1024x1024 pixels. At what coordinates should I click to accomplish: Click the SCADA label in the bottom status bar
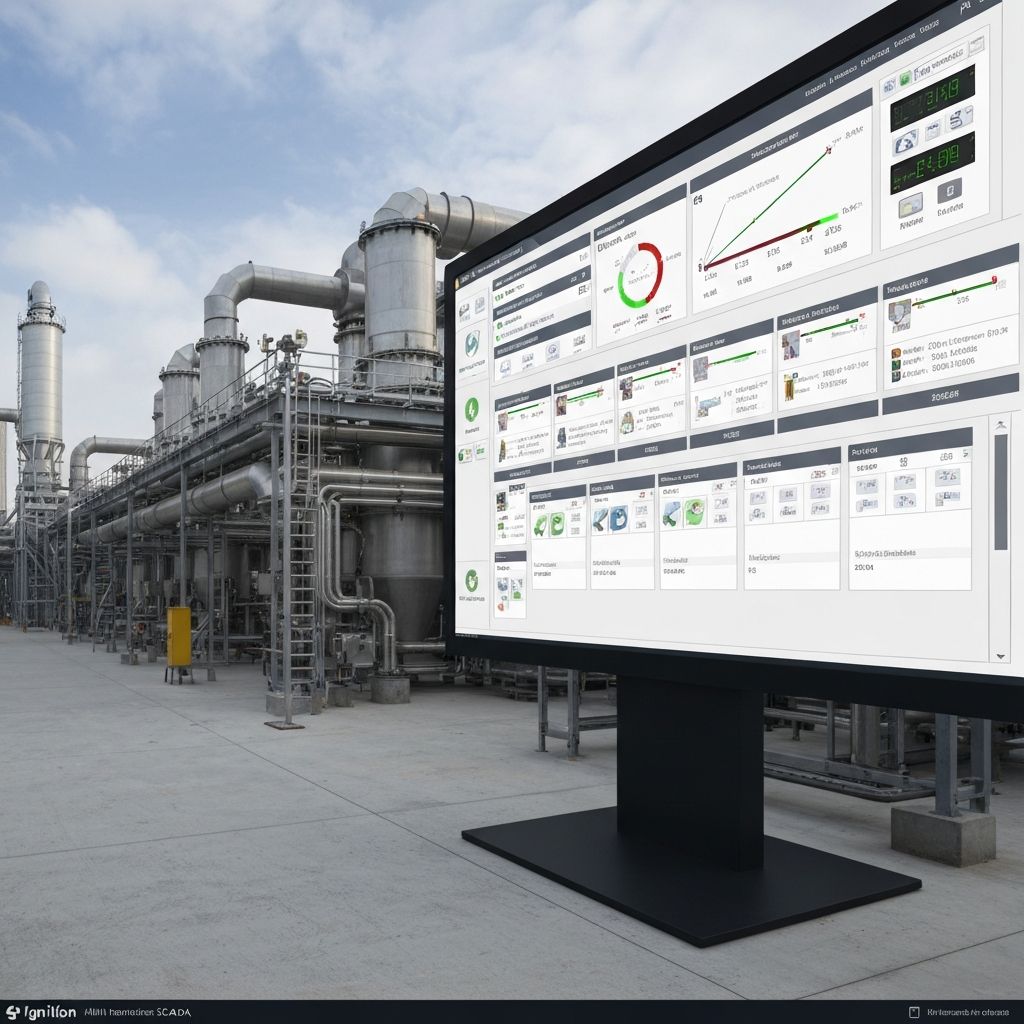pos(172,1009)
